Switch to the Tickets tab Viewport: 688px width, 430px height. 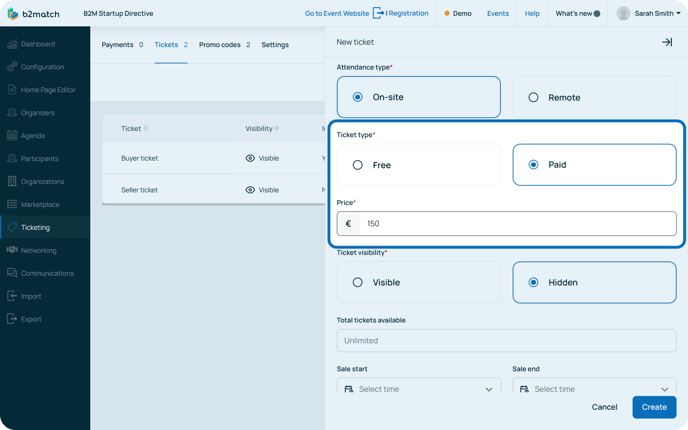coord(171,45)
